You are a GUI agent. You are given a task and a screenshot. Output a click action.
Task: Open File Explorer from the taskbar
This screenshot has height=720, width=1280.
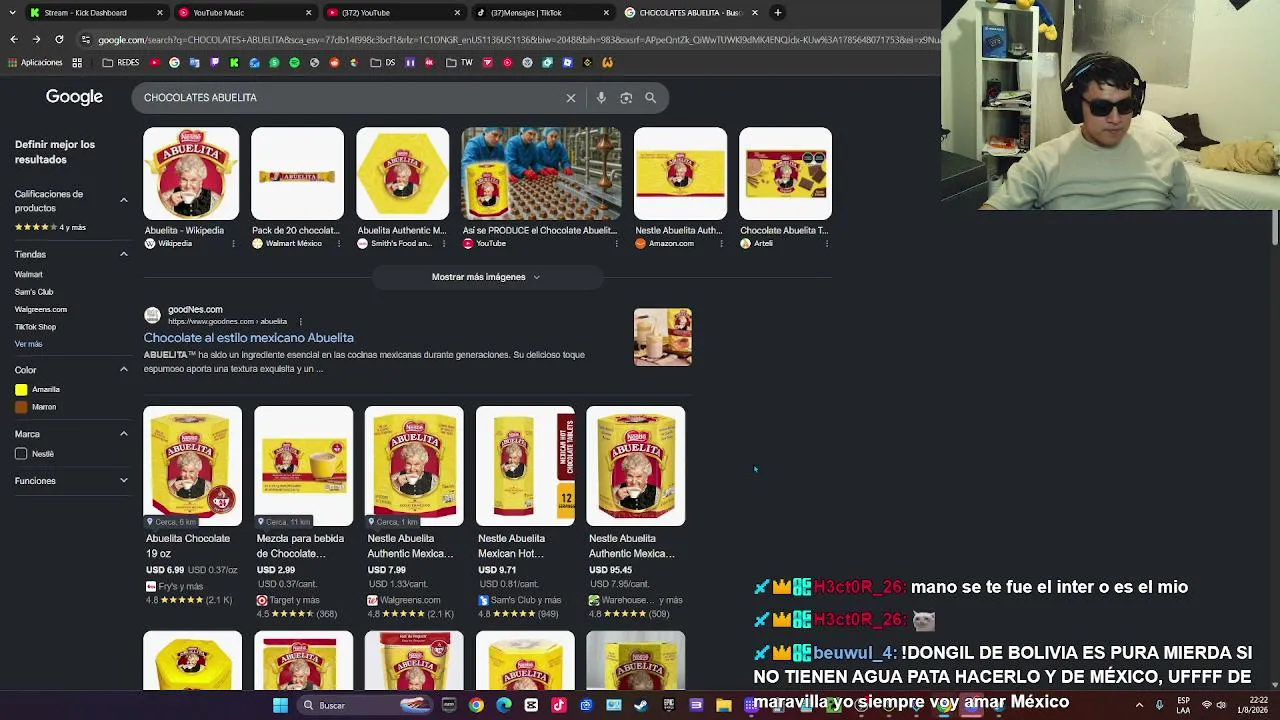click(x=723, y=705)
